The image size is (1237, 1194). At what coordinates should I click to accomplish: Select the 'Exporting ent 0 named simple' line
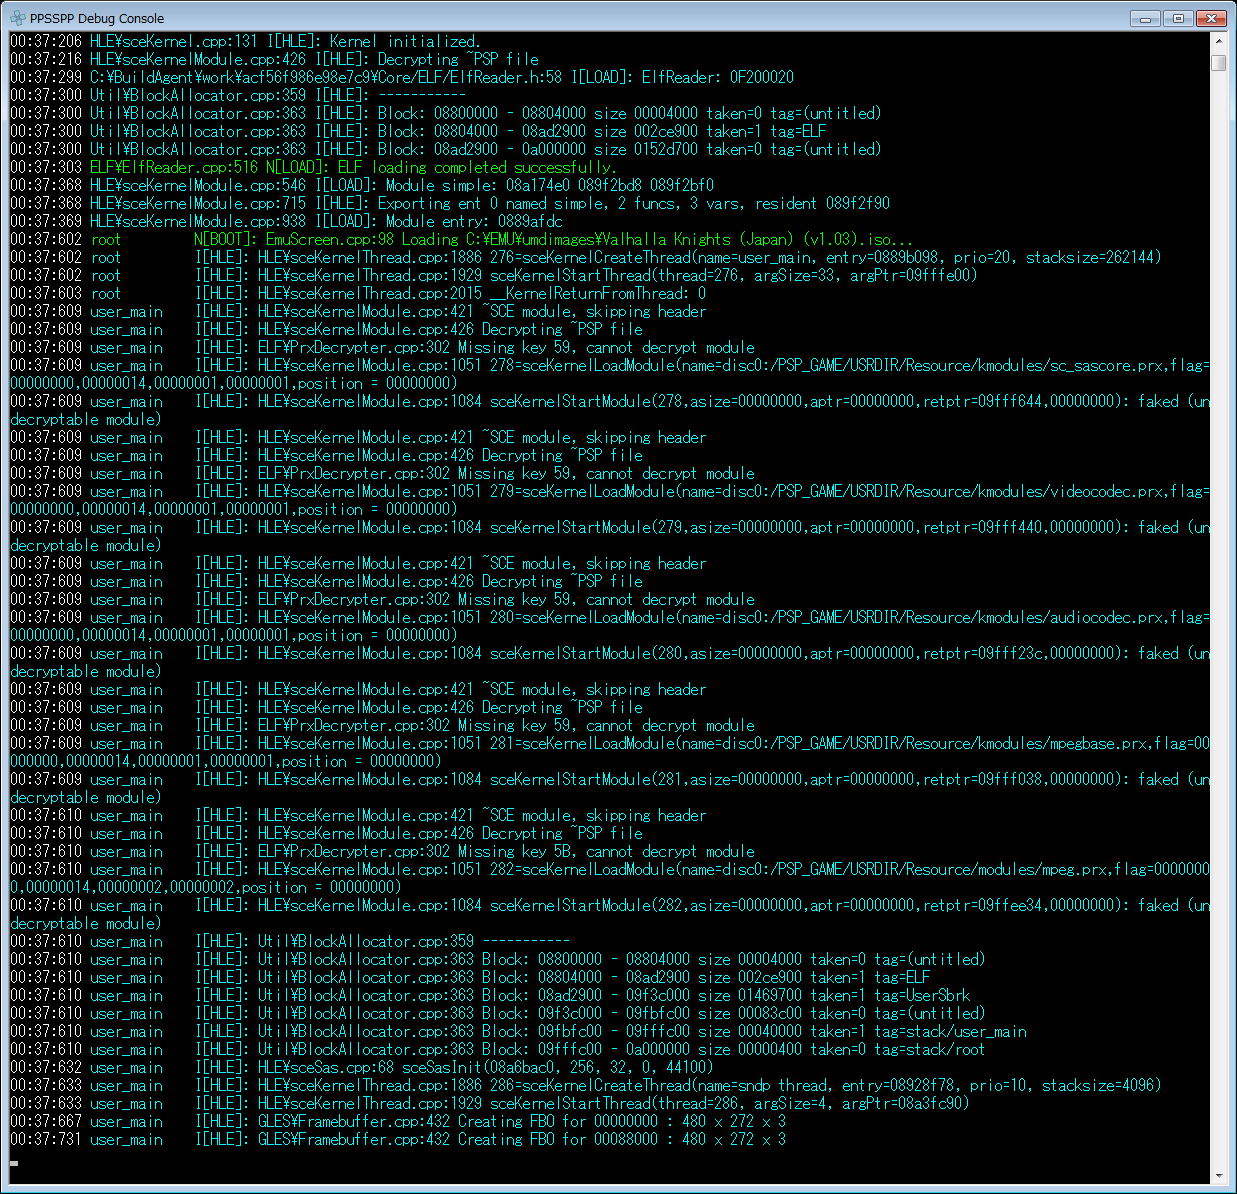pos(450,203)
